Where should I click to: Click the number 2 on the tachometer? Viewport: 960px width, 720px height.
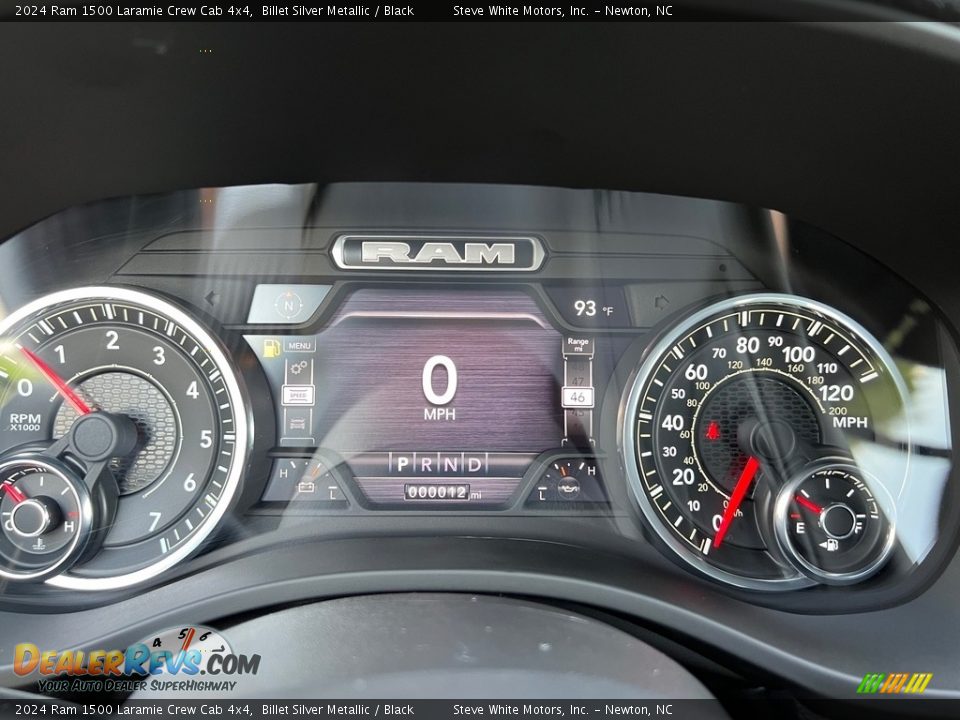[113, 340]
